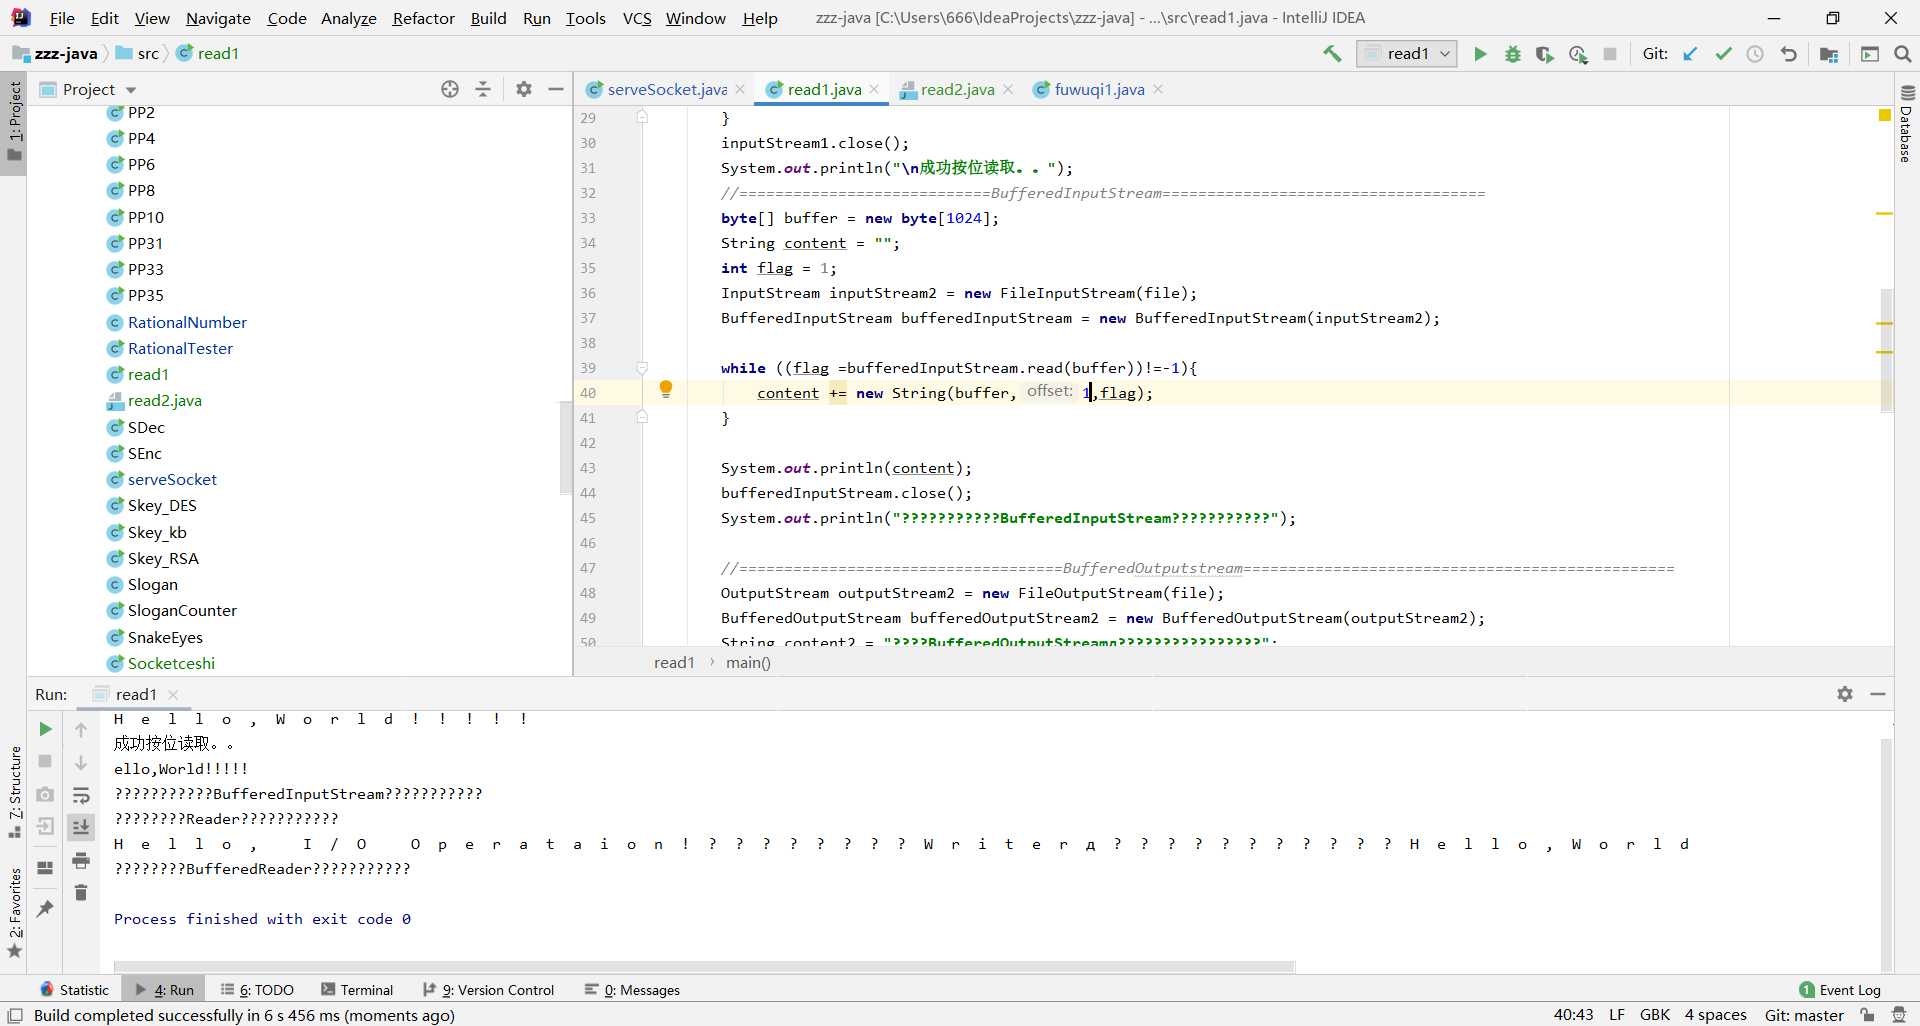
Task: Switch to fuwuqi1.java editor tab
Action: [x=1099, y=89]
